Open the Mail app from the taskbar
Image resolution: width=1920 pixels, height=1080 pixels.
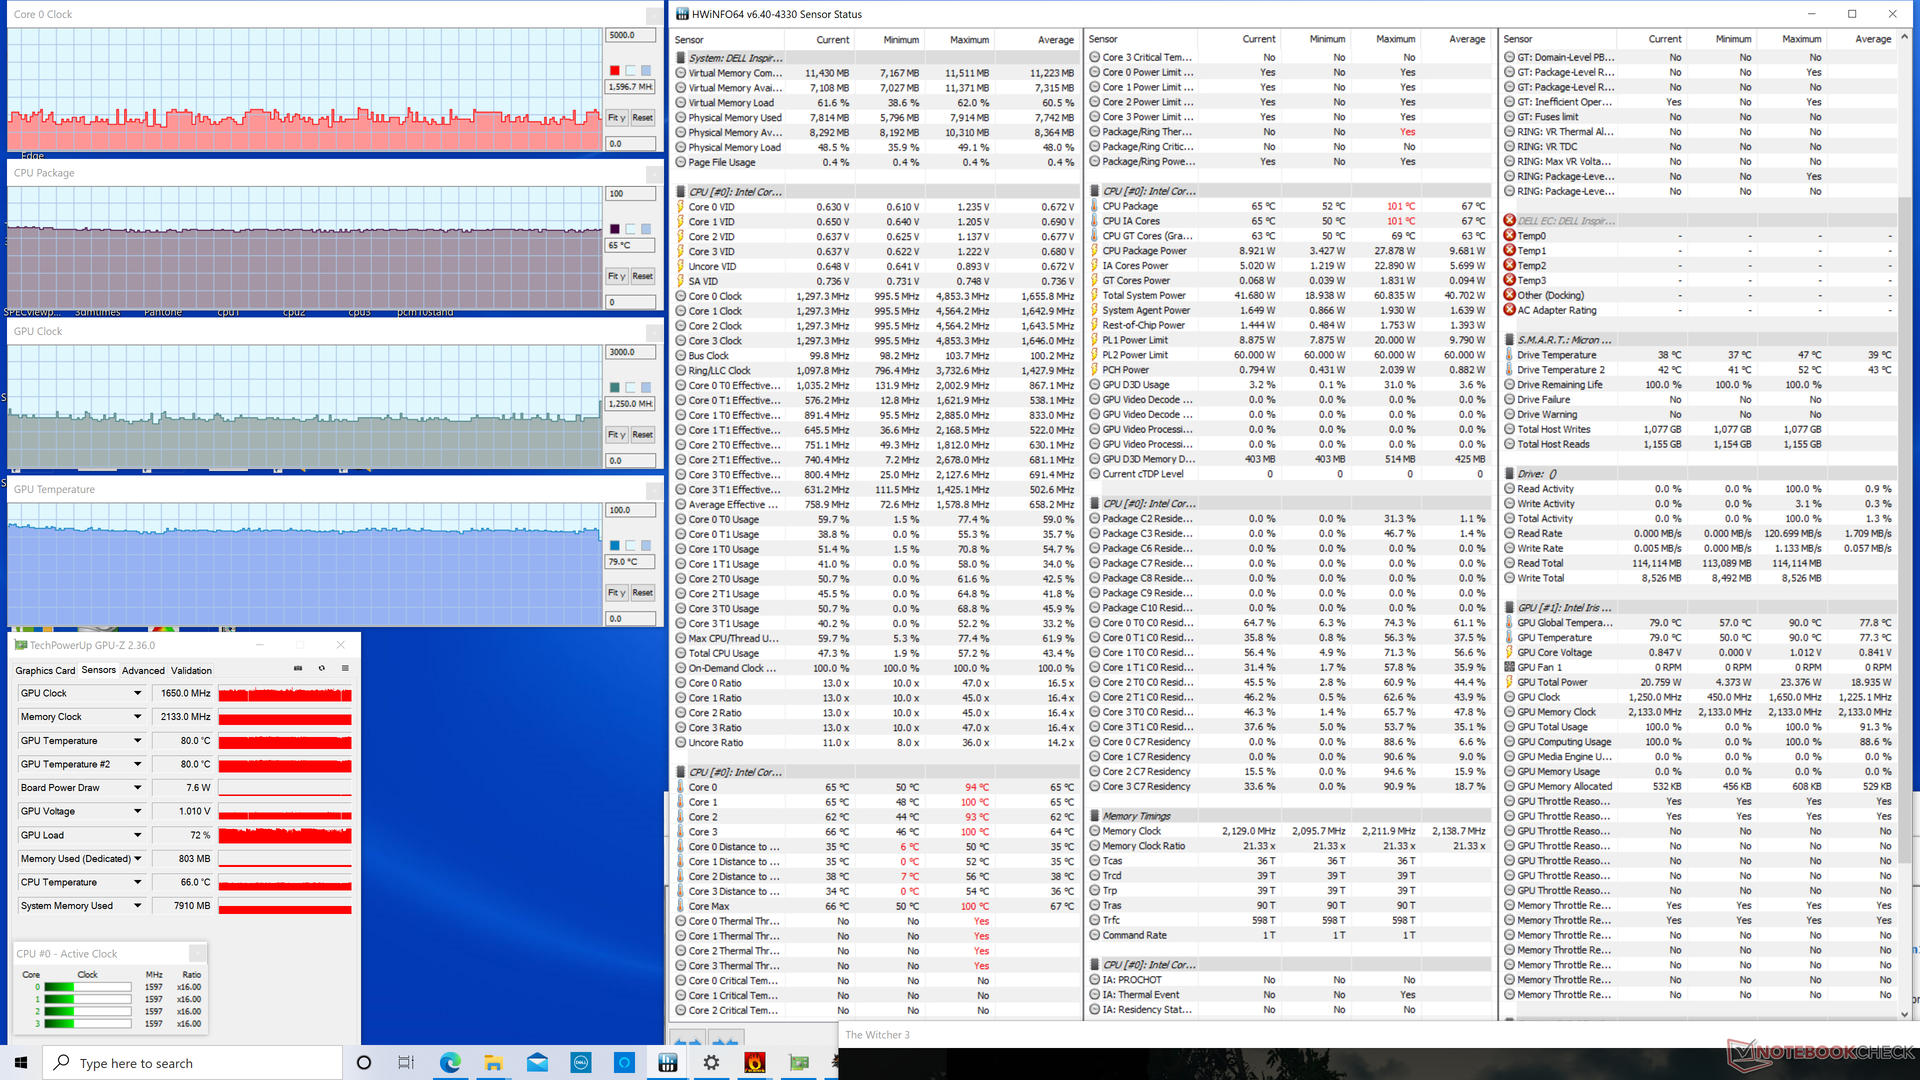[x=537, y=1063]
